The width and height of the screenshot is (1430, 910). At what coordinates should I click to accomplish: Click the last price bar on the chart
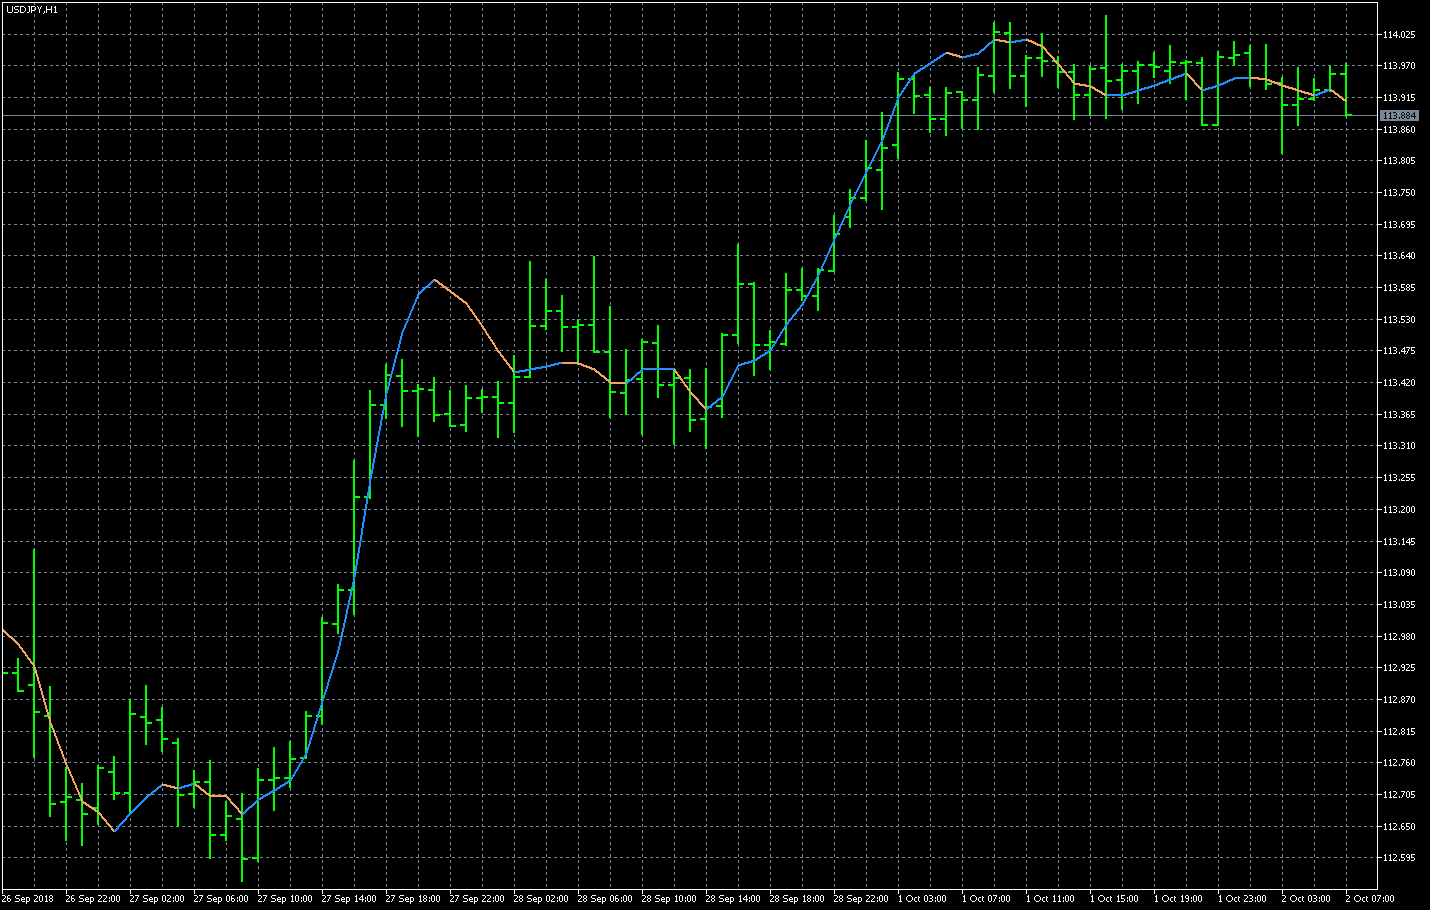[x=1346, y=90]
